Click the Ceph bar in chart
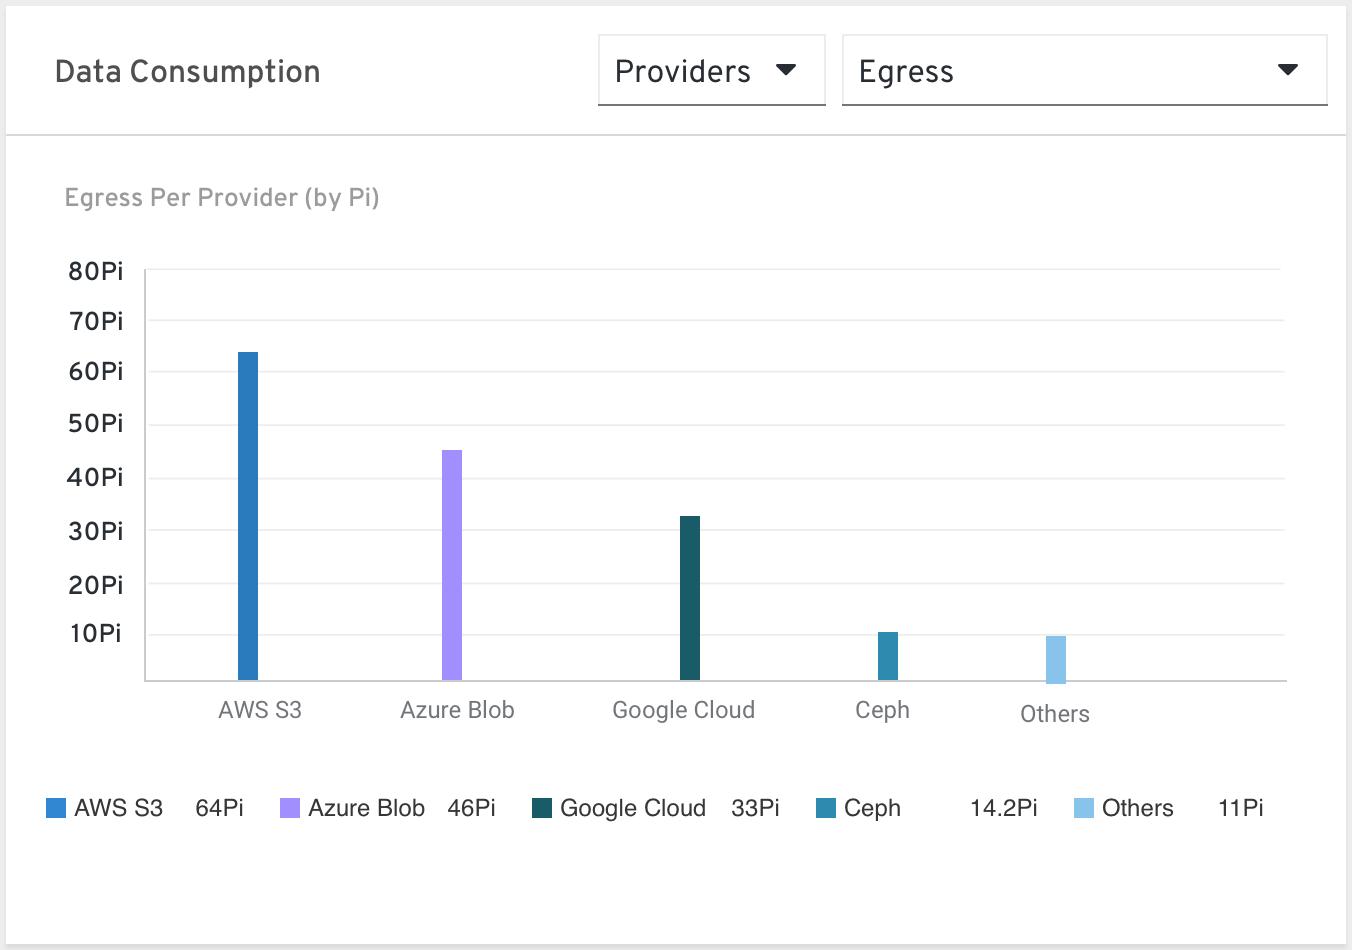The height and width of the screenshot is (950, 1352). 888,656
